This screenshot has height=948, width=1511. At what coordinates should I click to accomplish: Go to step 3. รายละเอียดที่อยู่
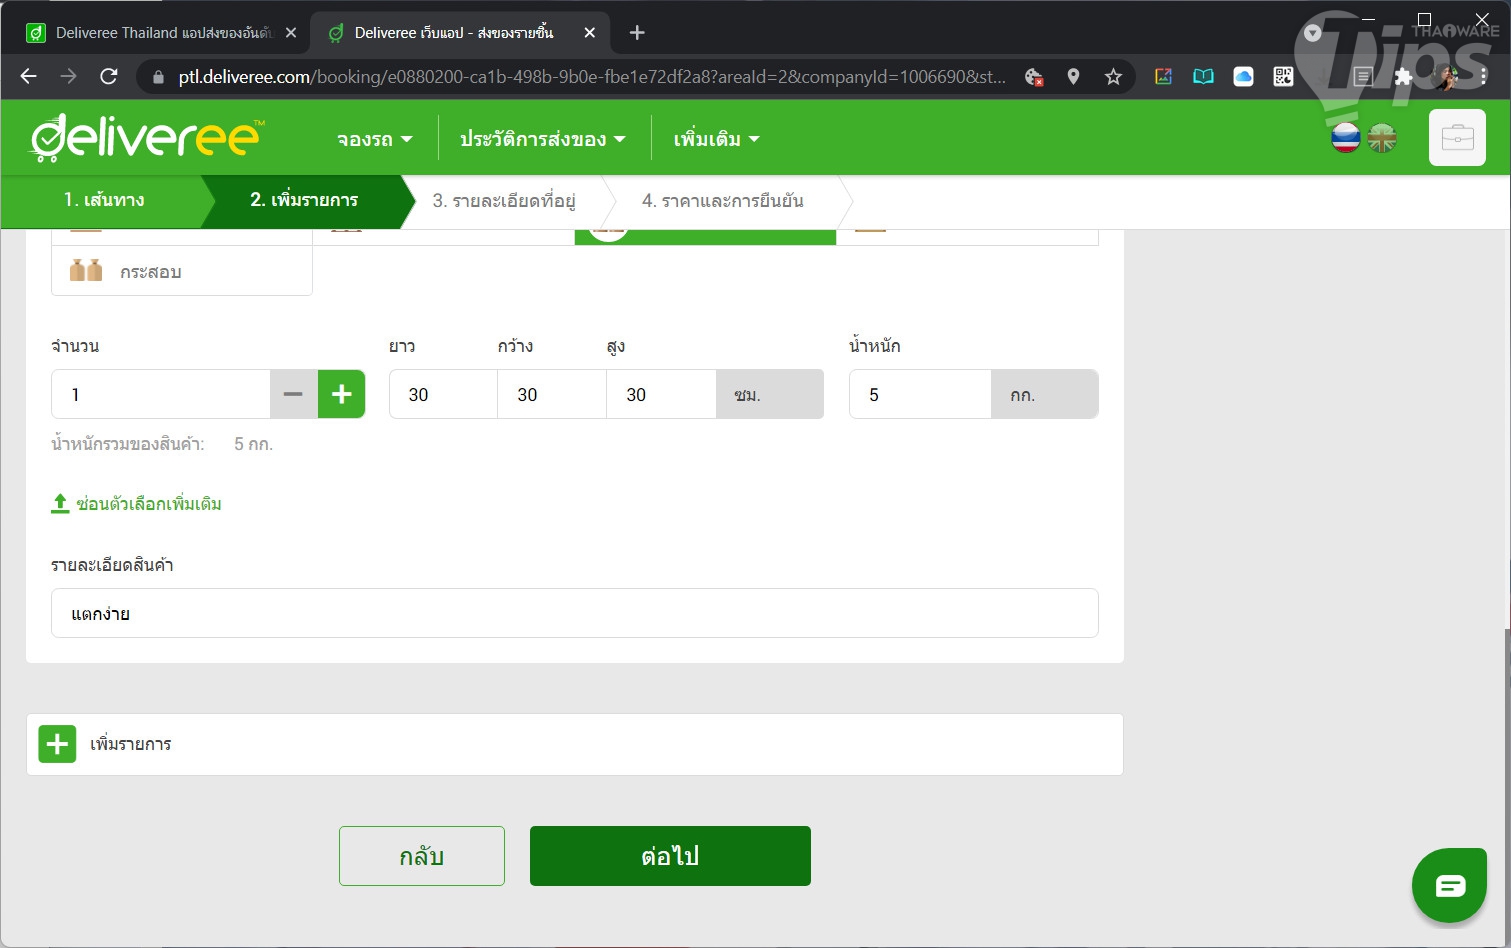[504, 200]
